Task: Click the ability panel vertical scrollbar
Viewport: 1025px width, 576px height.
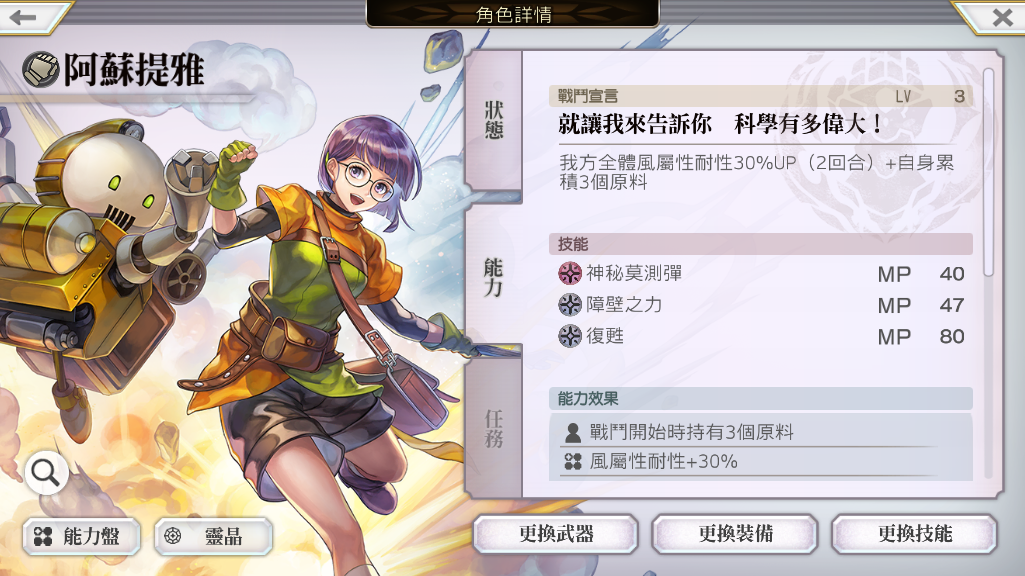Action: pyautogui.click(x=988, y=172)
